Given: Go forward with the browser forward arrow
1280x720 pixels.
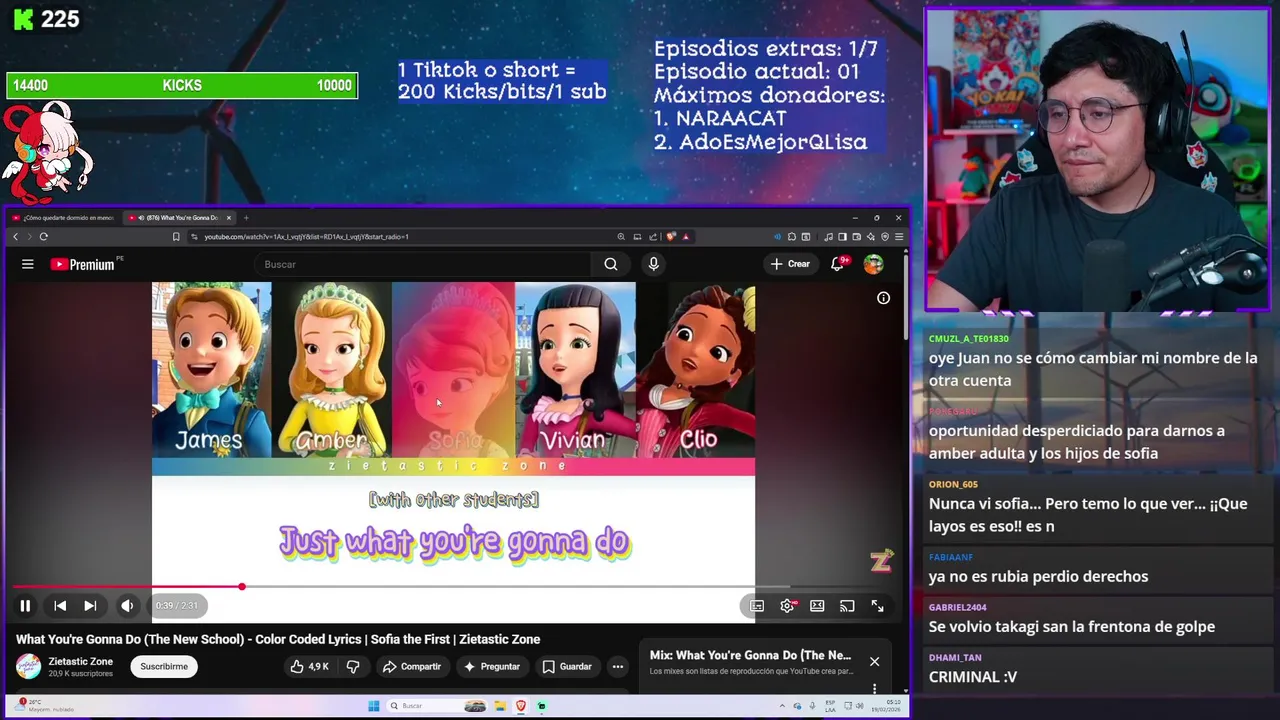Looking at the screenshot, I should (x=29, y=237).
